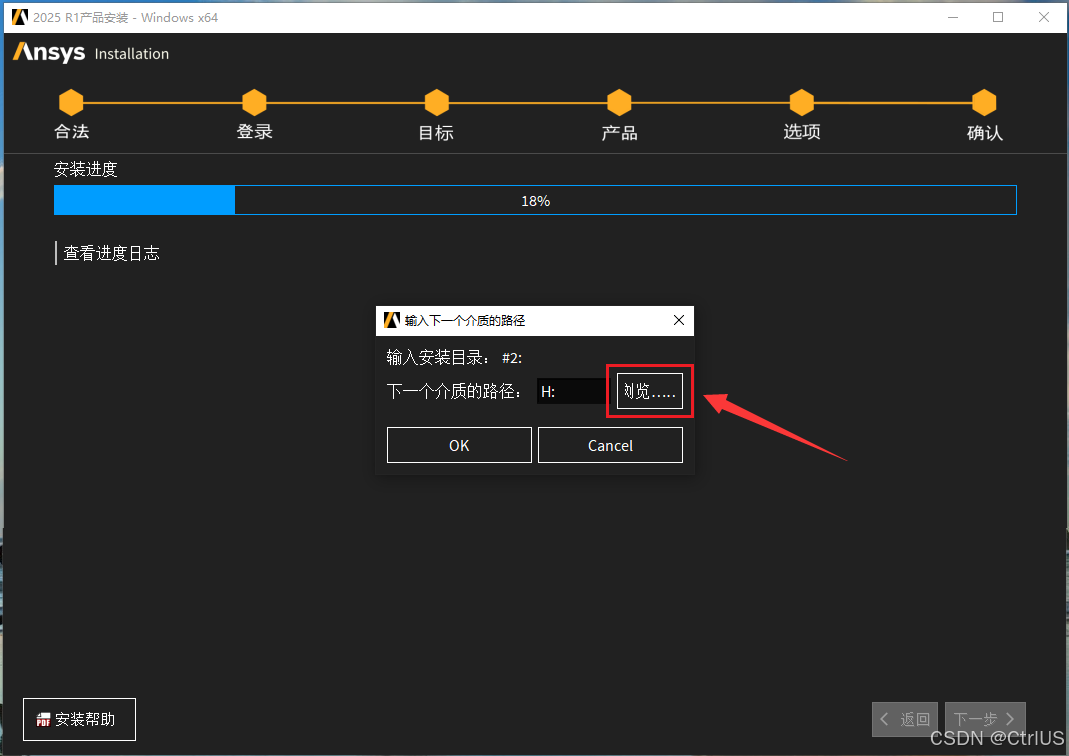Minimize the Ansys installer window
This screenshot has height=756, width=1069.
tap(952, 17)
